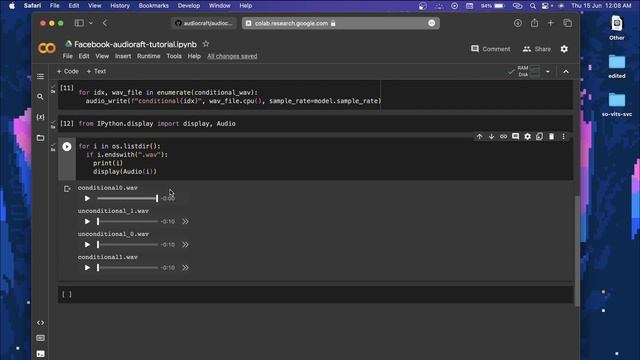This screenshot has height=360, width=640.
Task: Open Colab table of contents sidebar icon
Action: pos(40,76)
